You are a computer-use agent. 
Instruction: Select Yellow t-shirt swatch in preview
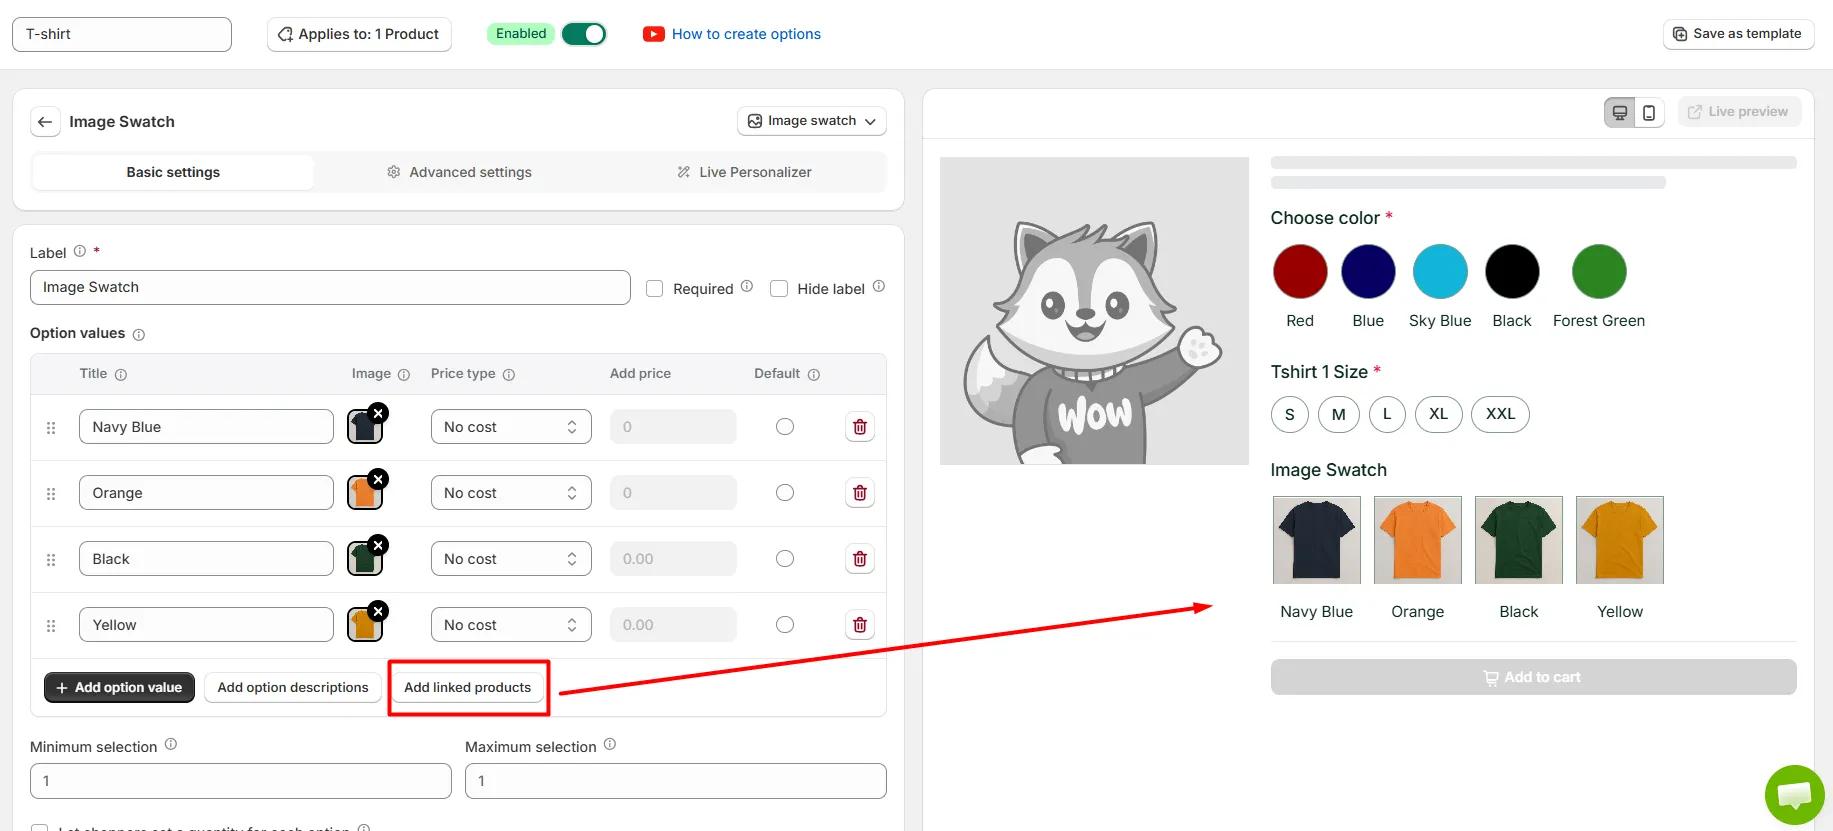1620,540
